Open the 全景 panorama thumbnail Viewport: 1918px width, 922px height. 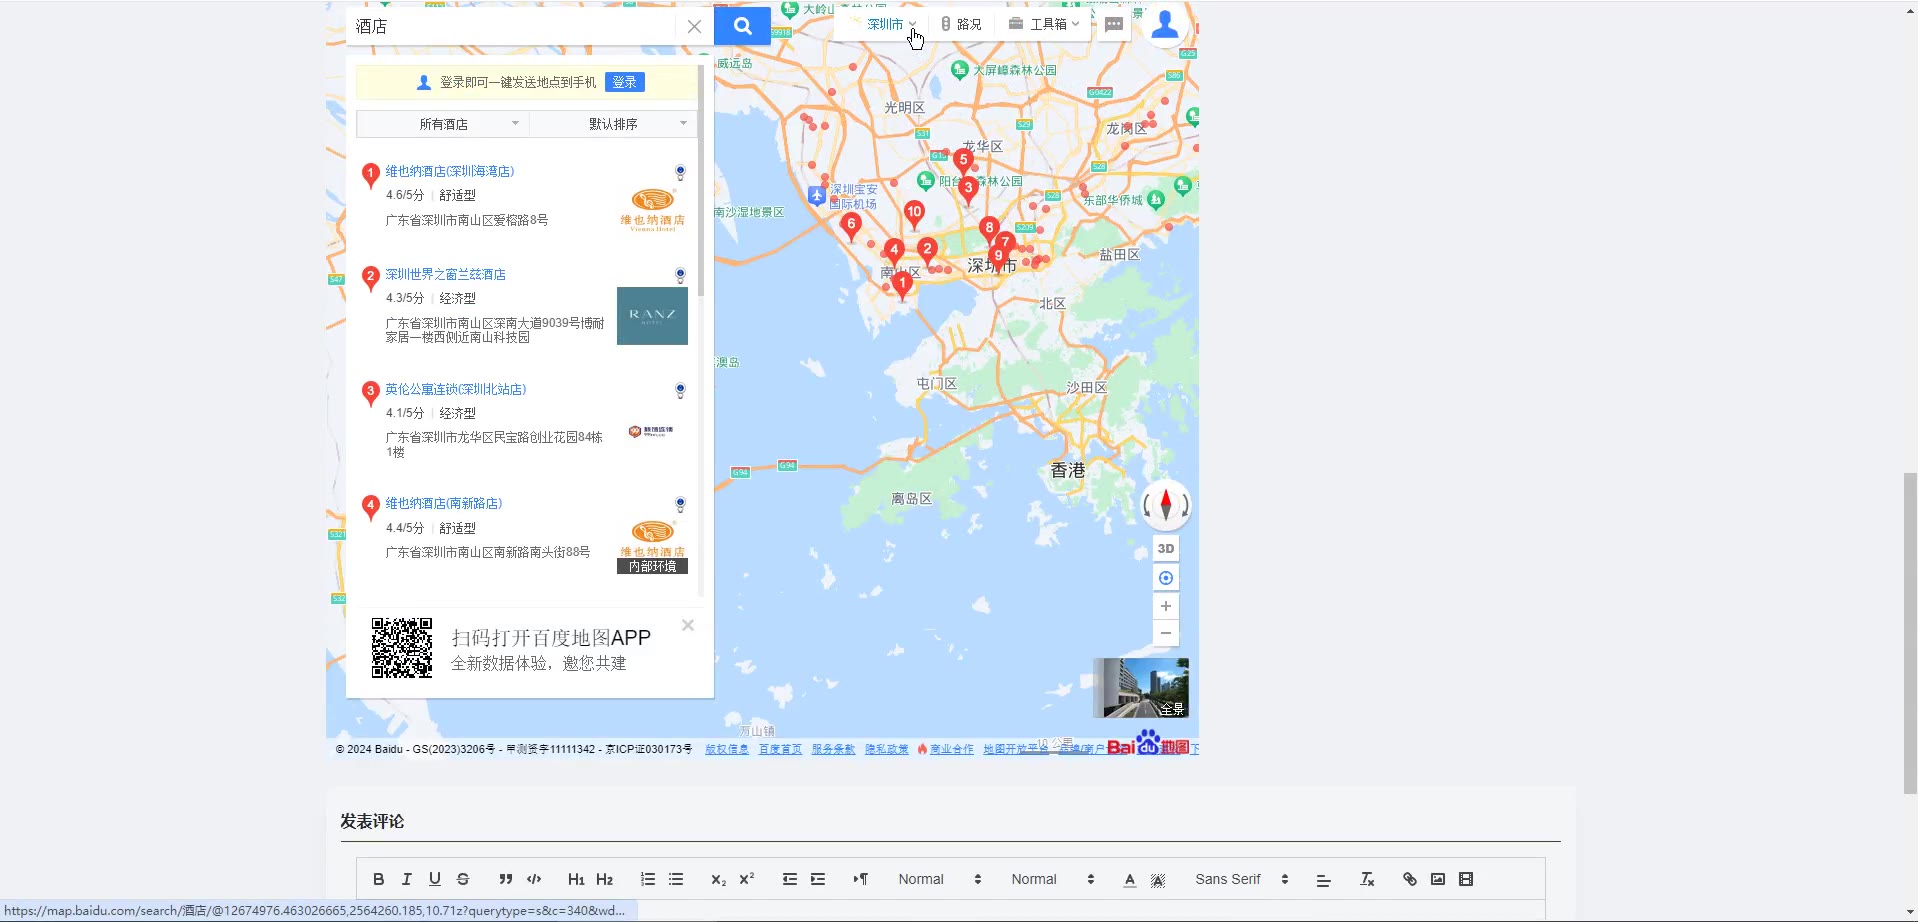point(1141,688)
